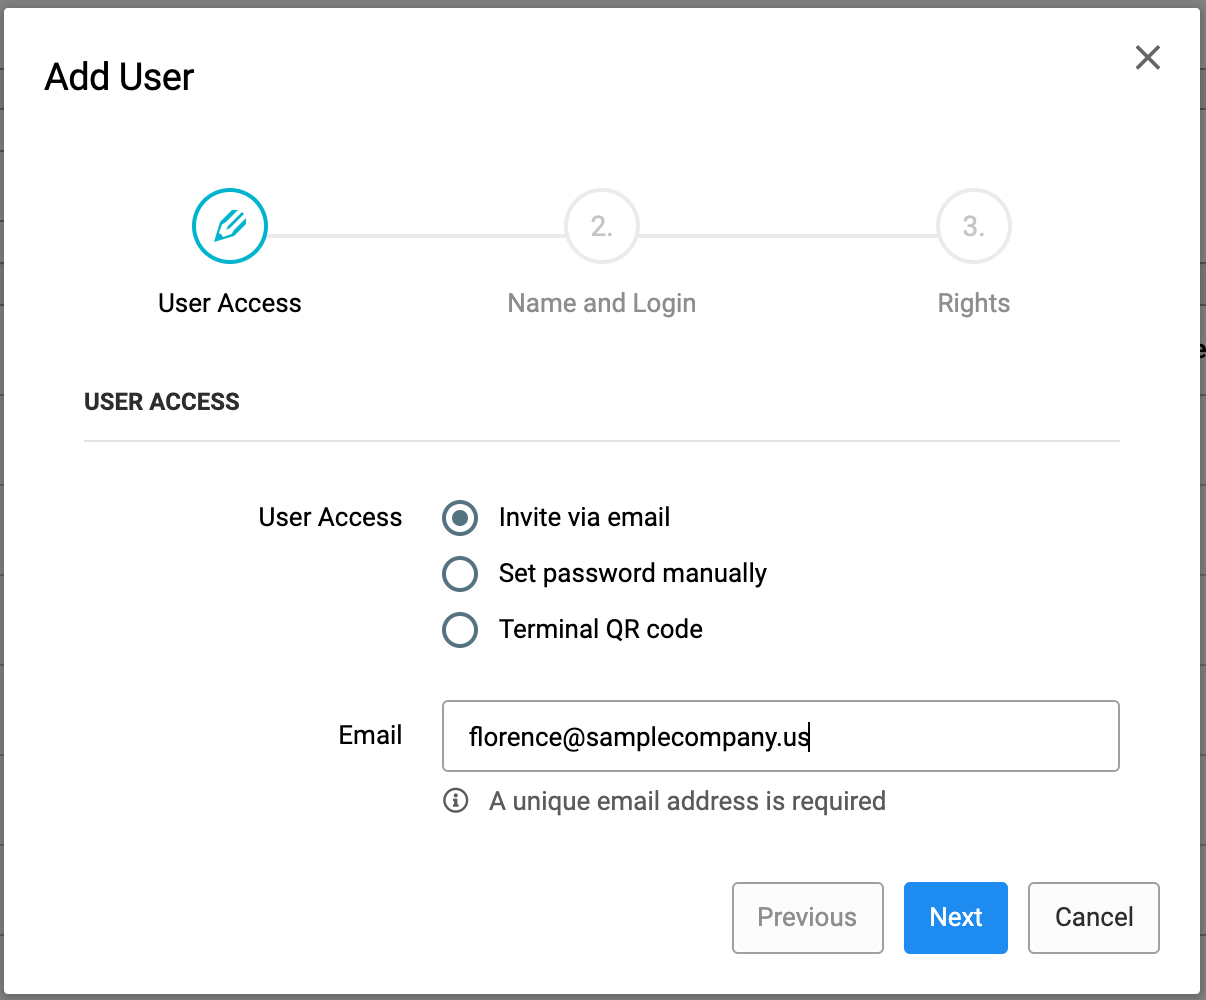This screenshot has height=1000, width=1206.
Task: Click the Previous button
Action: coord(808,918)
